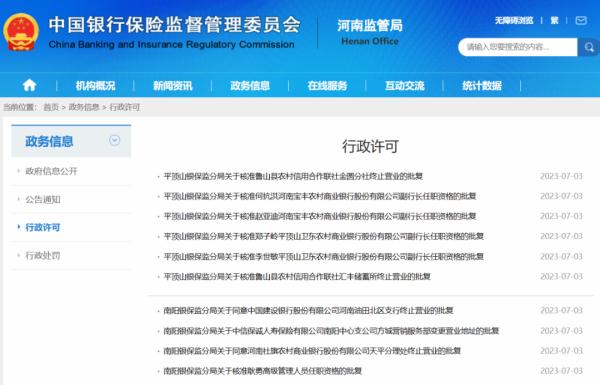600x385 pixels.
Task: Click the 行政许可 page heading
Action: coord(370,146)
